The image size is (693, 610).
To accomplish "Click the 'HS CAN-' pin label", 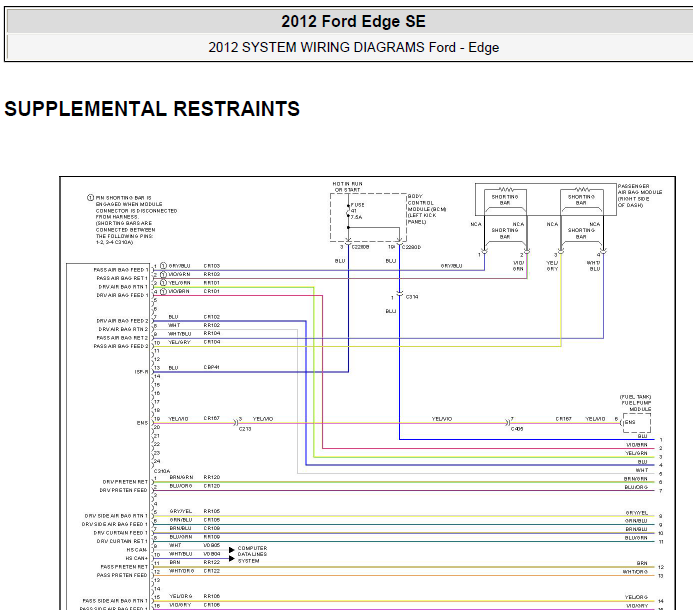I will pos(136,550).
